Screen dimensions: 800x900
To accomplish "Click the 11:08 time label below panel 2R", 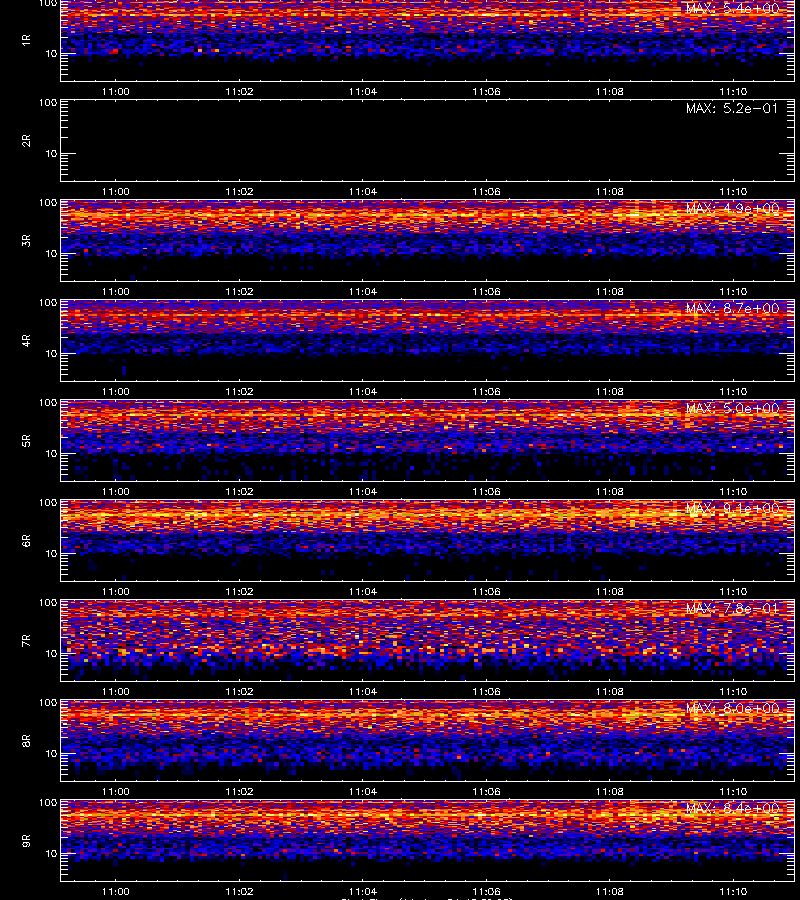I will tap(609, 191).
